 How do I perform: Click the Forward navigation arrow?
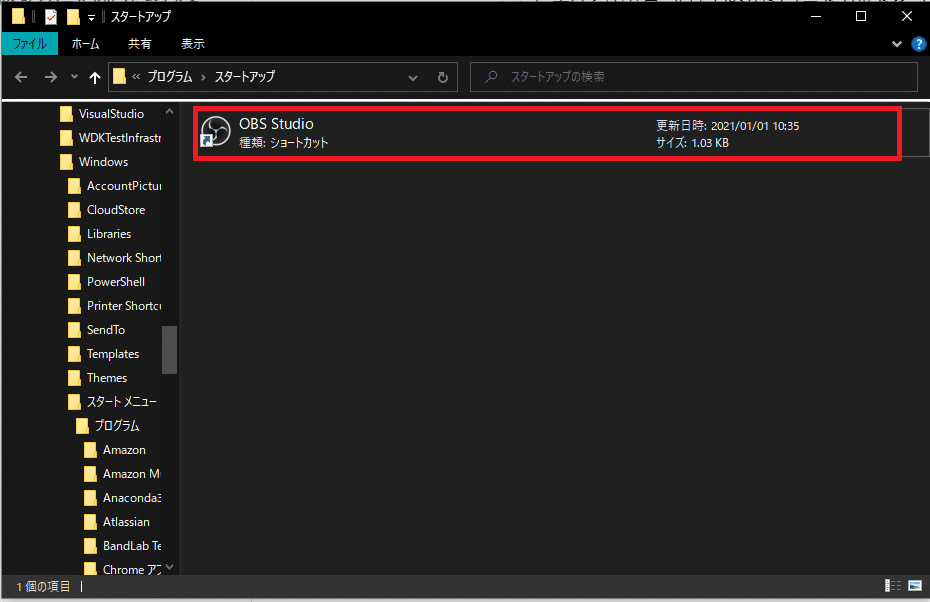[51, 77]
